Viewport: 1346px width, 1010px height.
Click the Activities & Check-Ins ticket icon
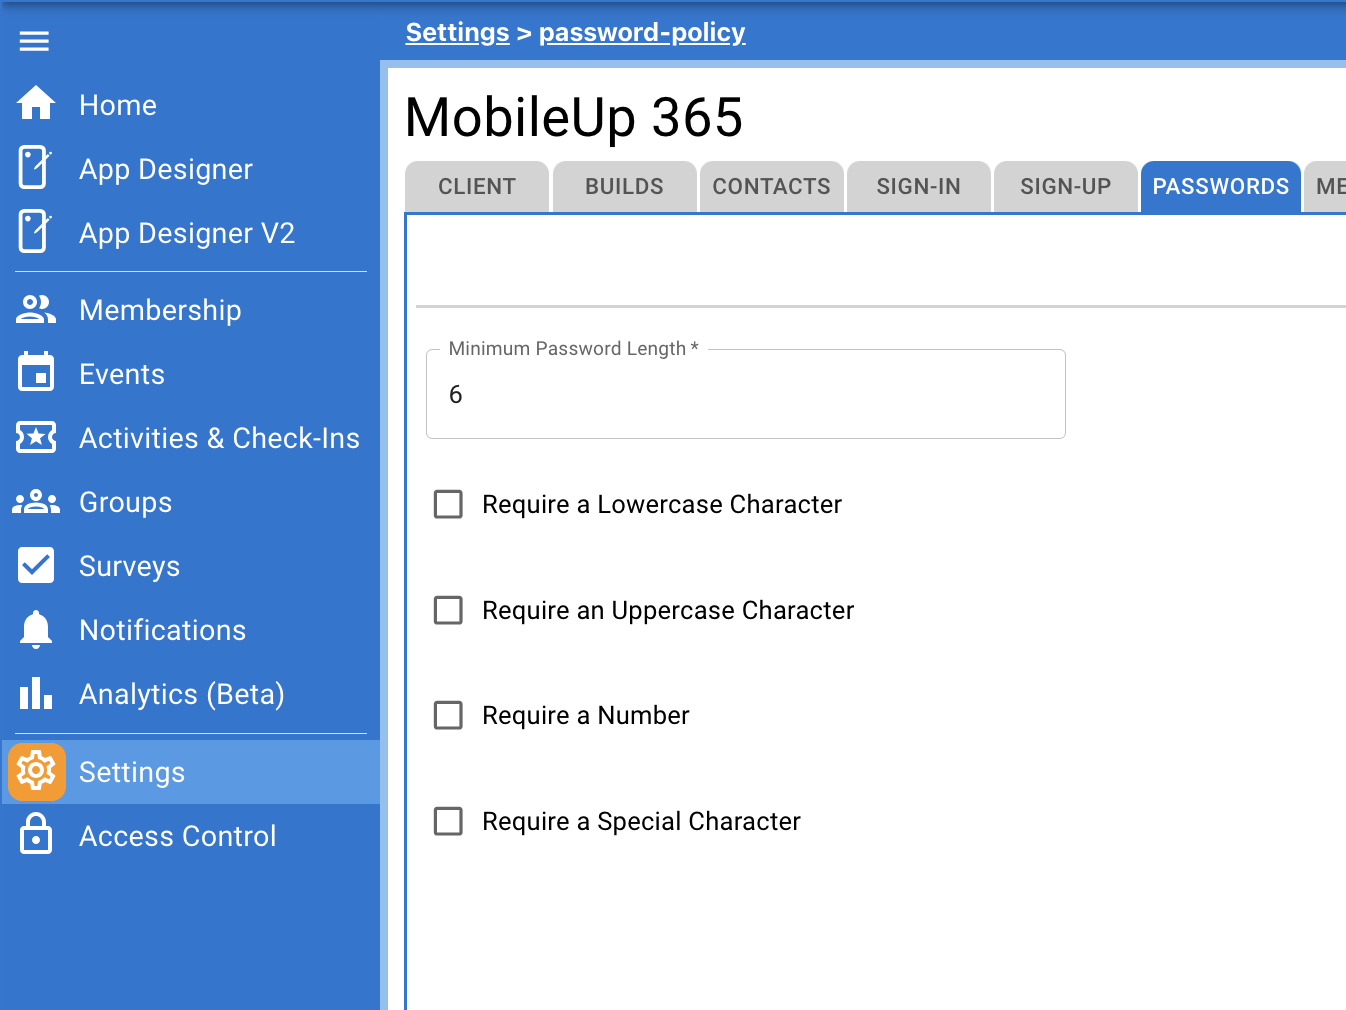(36, 437)
